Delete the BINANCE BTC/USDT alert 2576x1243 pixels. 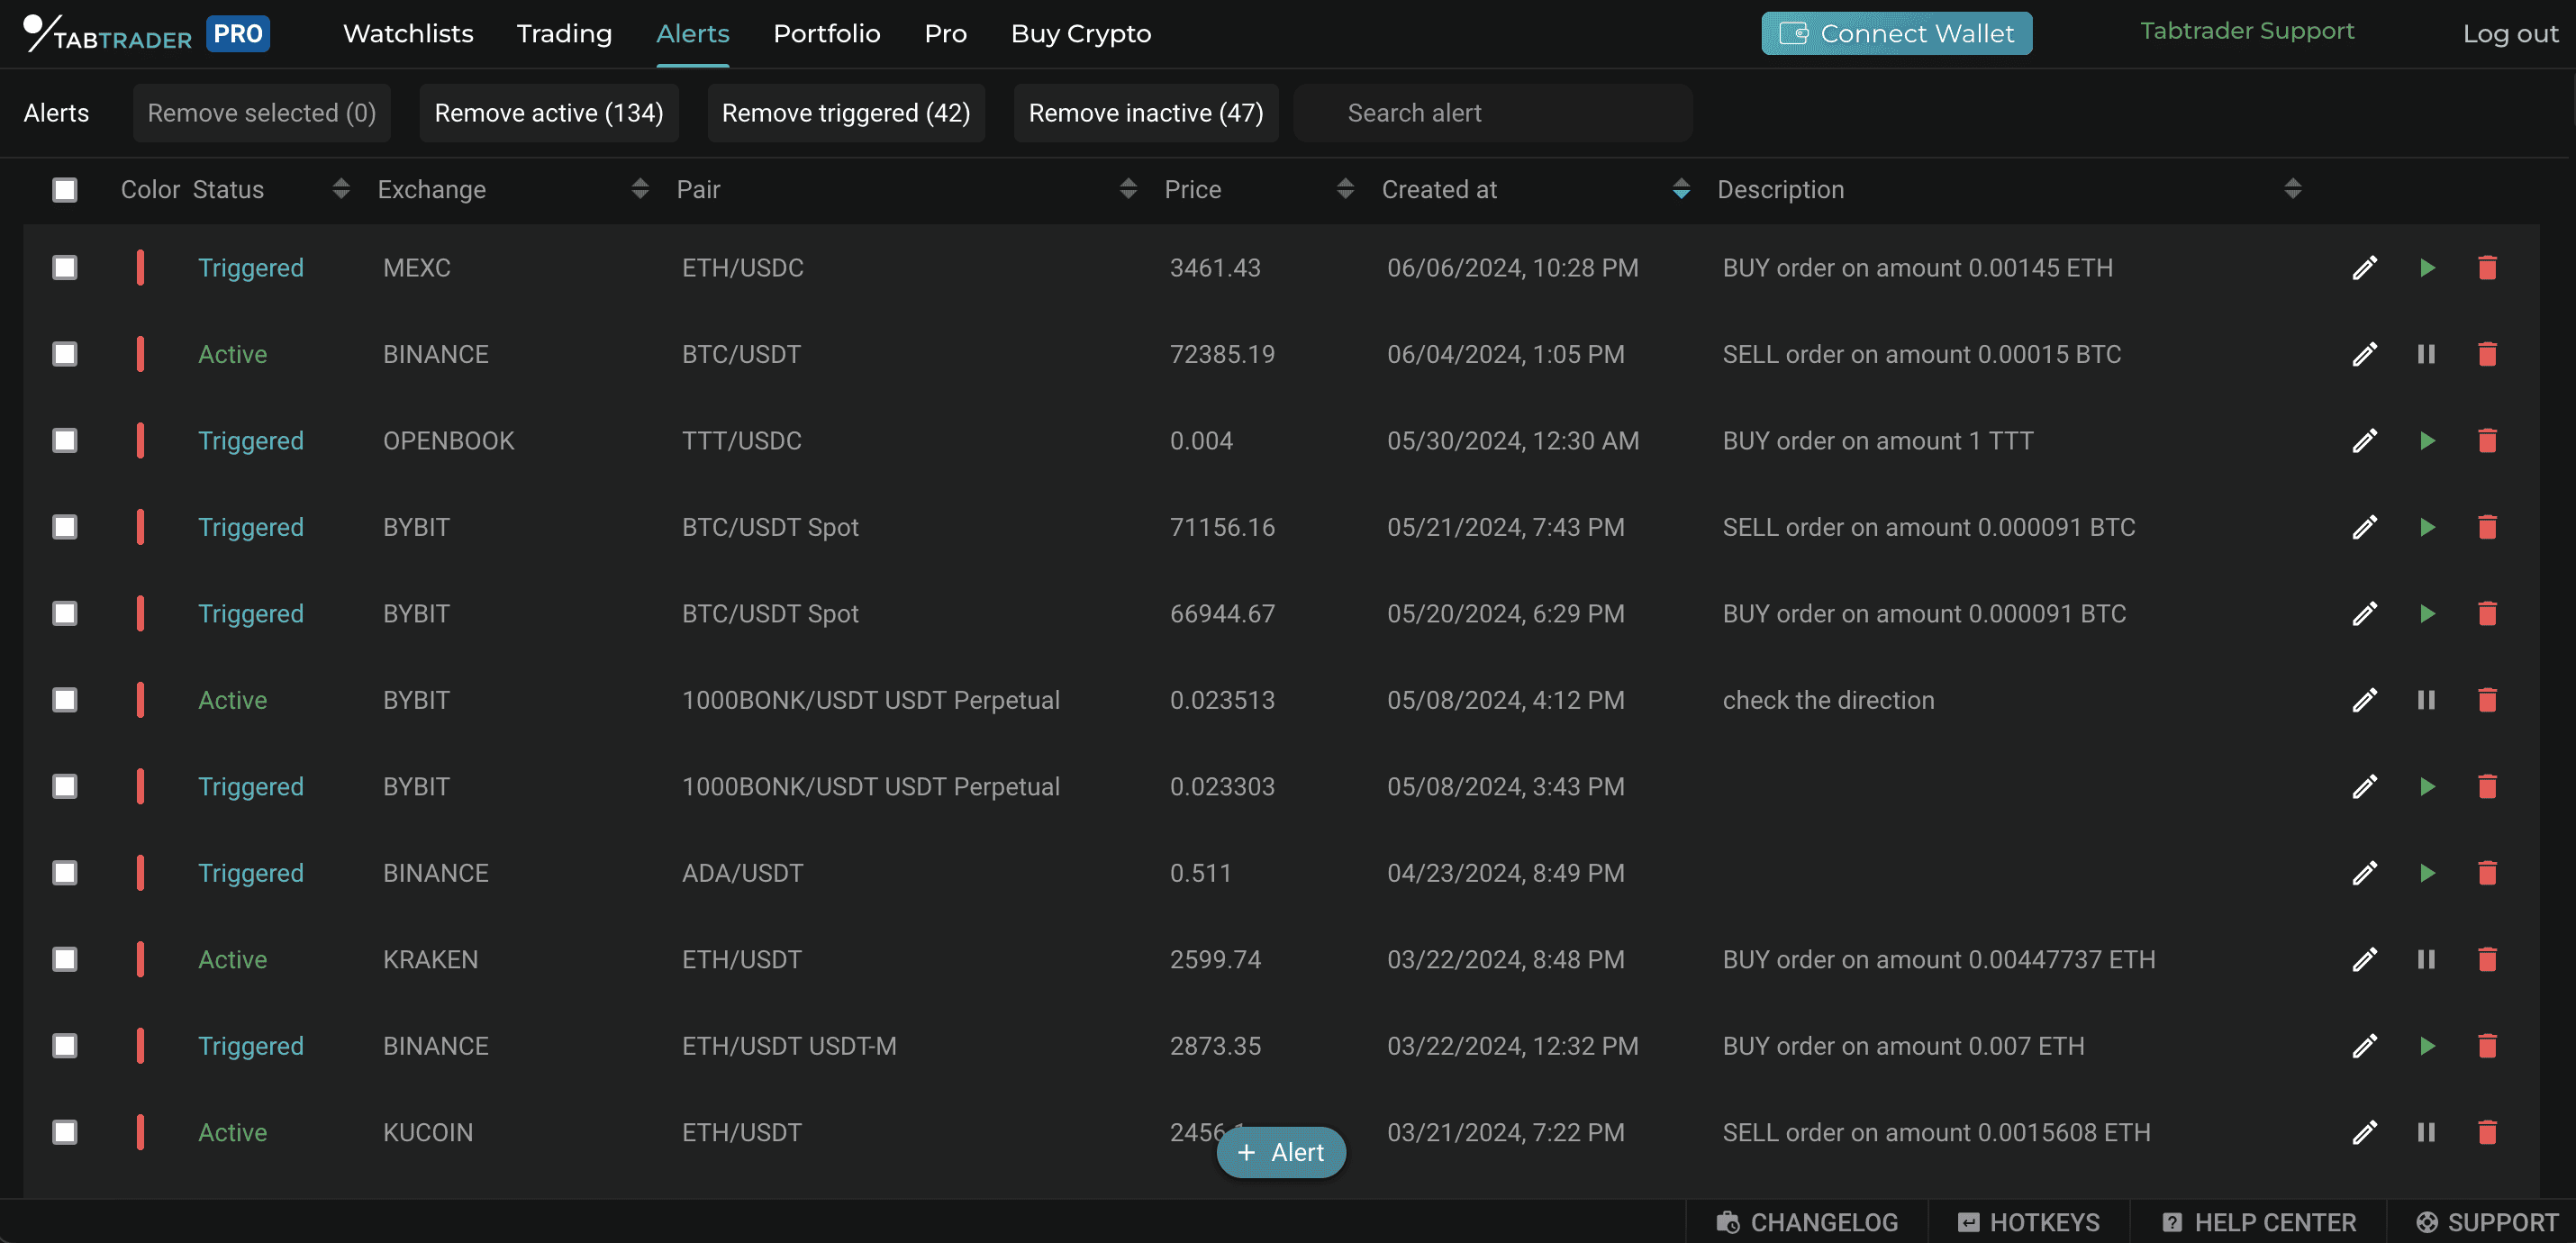pos(2487,354)
